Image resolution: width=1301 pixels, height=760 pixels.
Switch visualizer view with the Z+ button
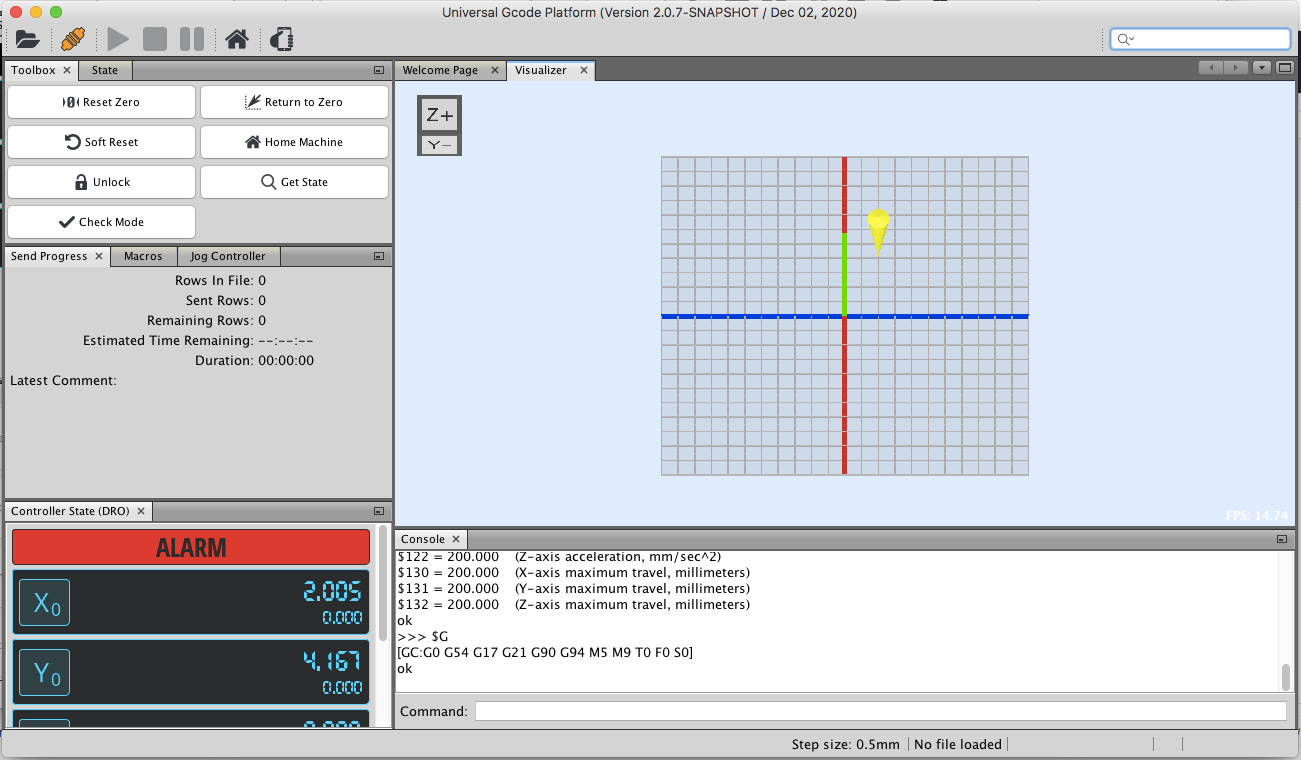click(438, 113)
